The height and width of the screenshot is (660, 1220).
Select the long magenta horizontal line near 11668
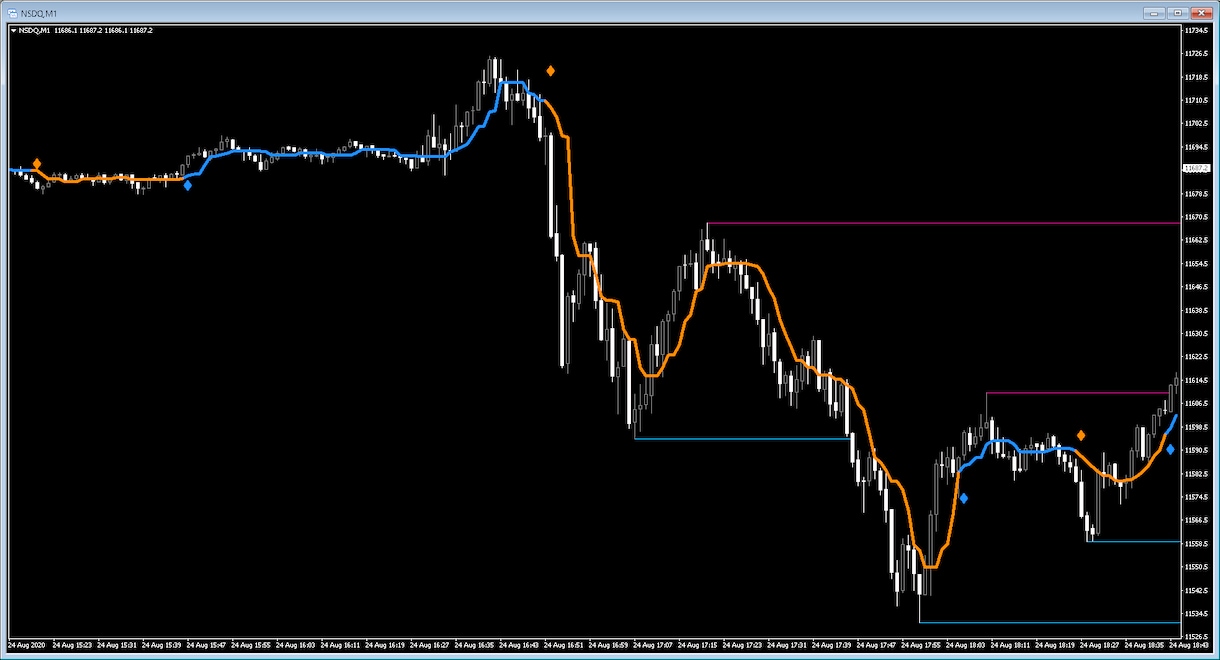(943, 223)
